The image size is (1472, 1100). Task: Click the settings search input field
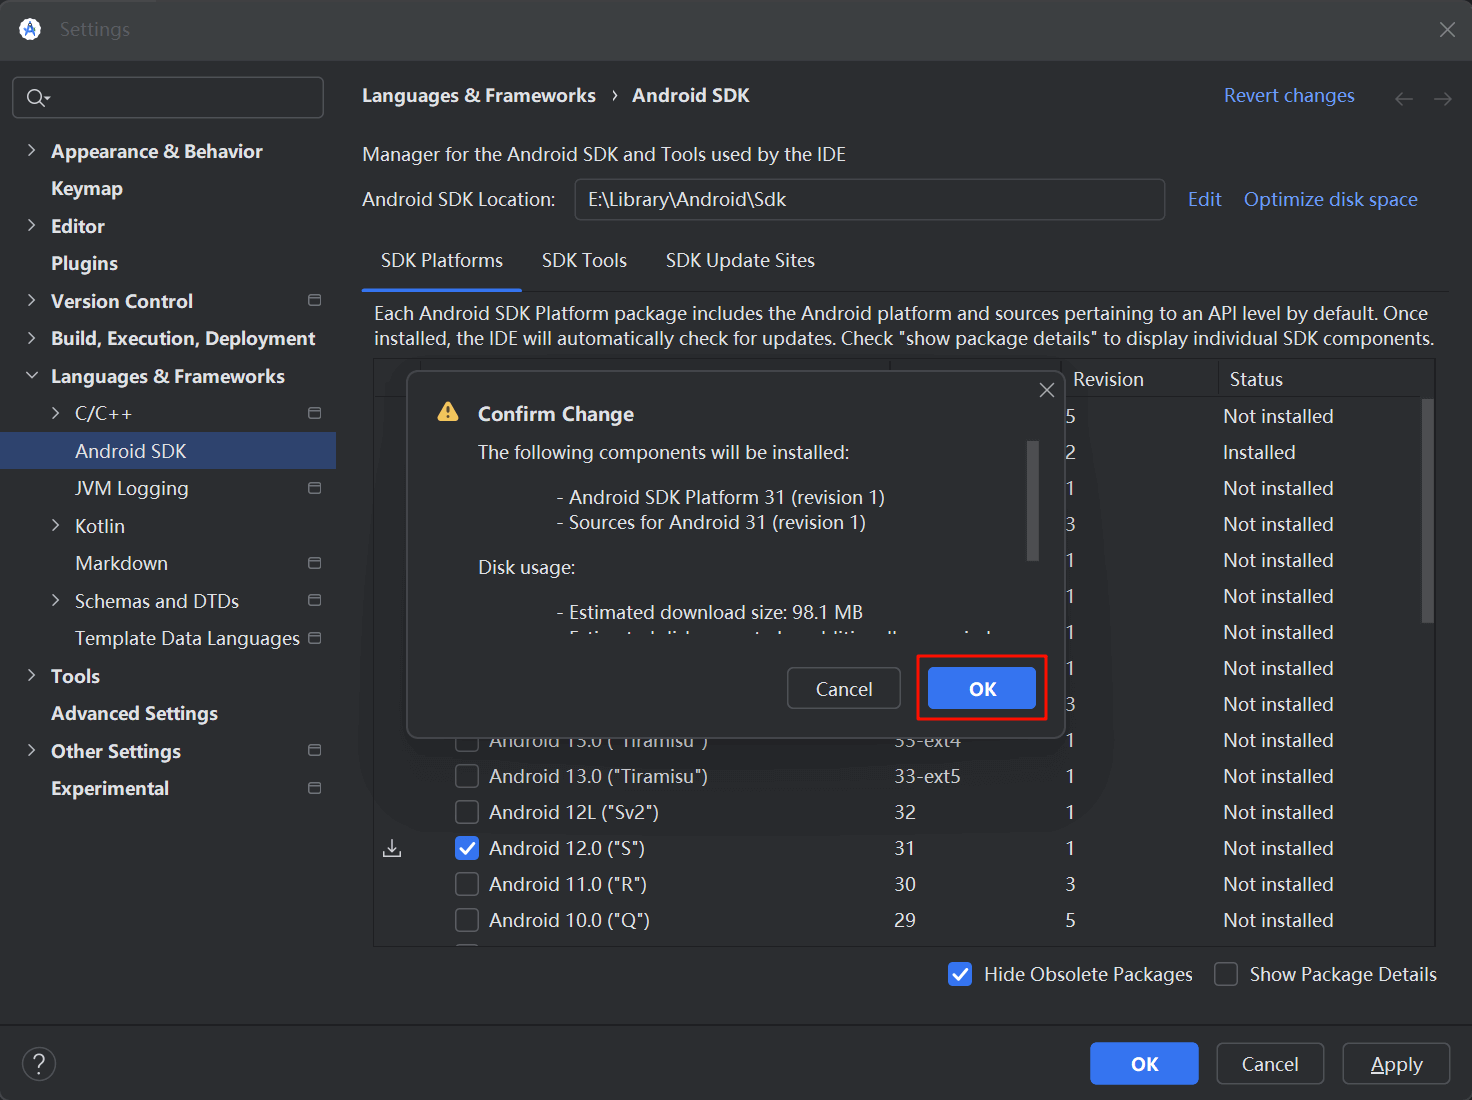pos(168,97)
